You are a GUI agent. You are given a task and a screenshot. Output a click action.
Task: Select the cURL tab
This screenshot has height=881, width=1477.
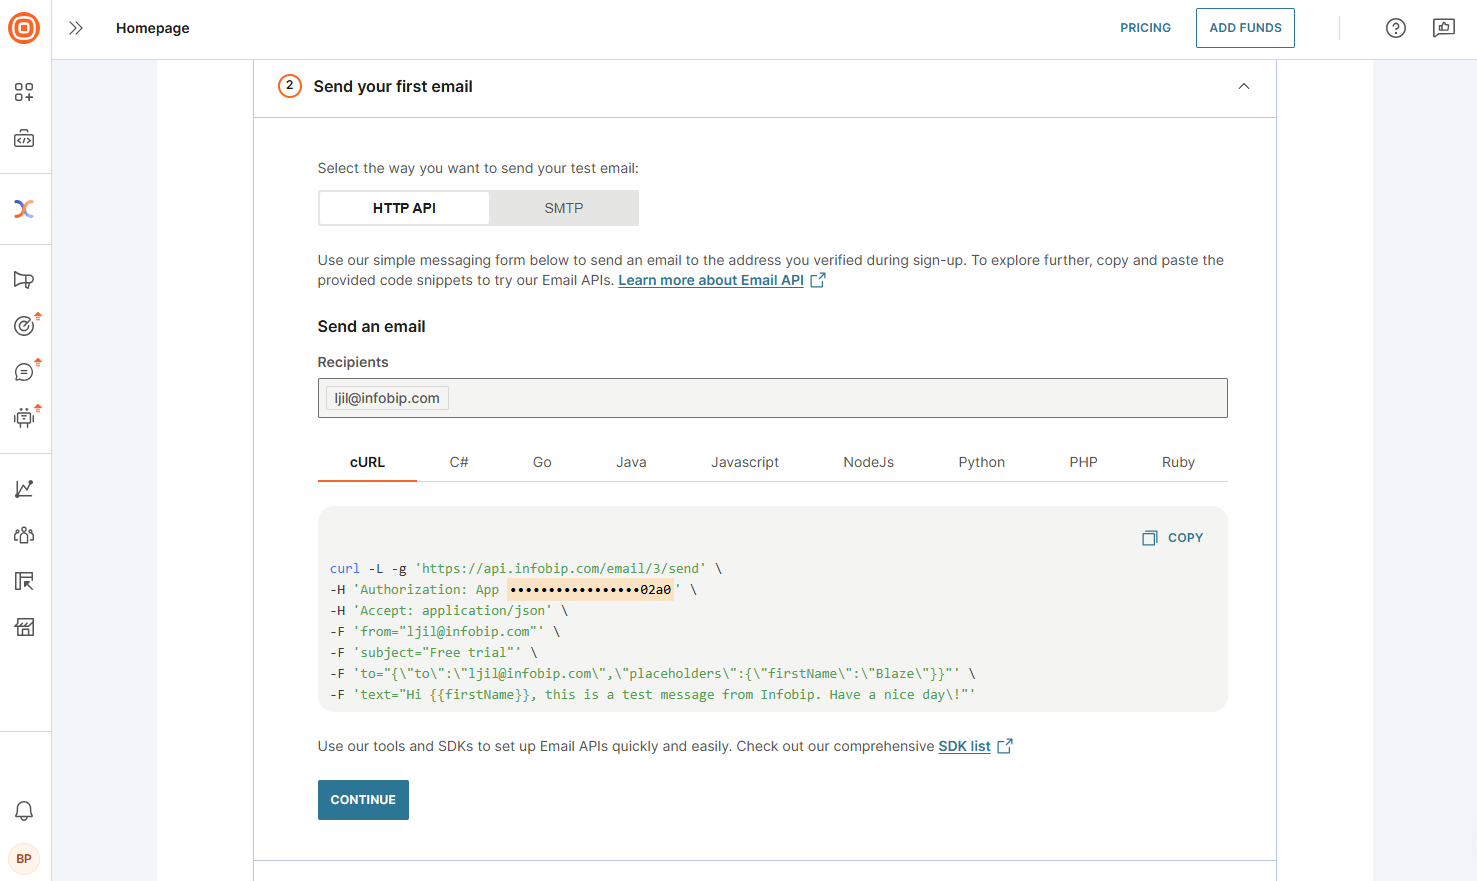pyautogui.click(x=367, y=462)
